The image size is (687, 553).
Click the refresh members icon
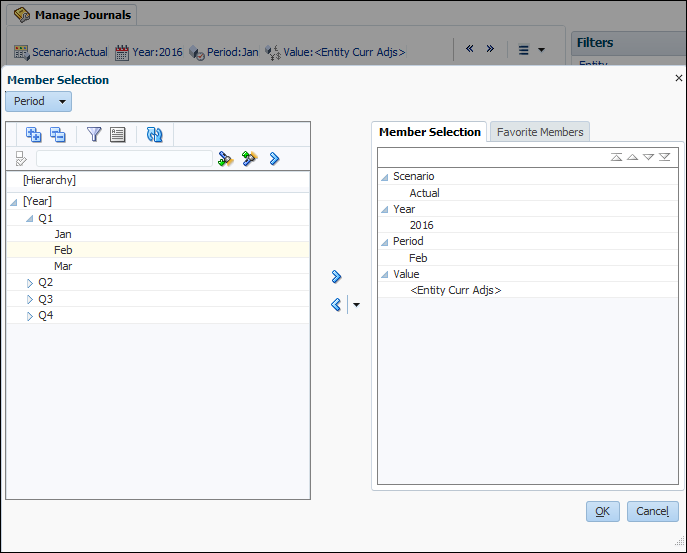(x=154, y=135)
